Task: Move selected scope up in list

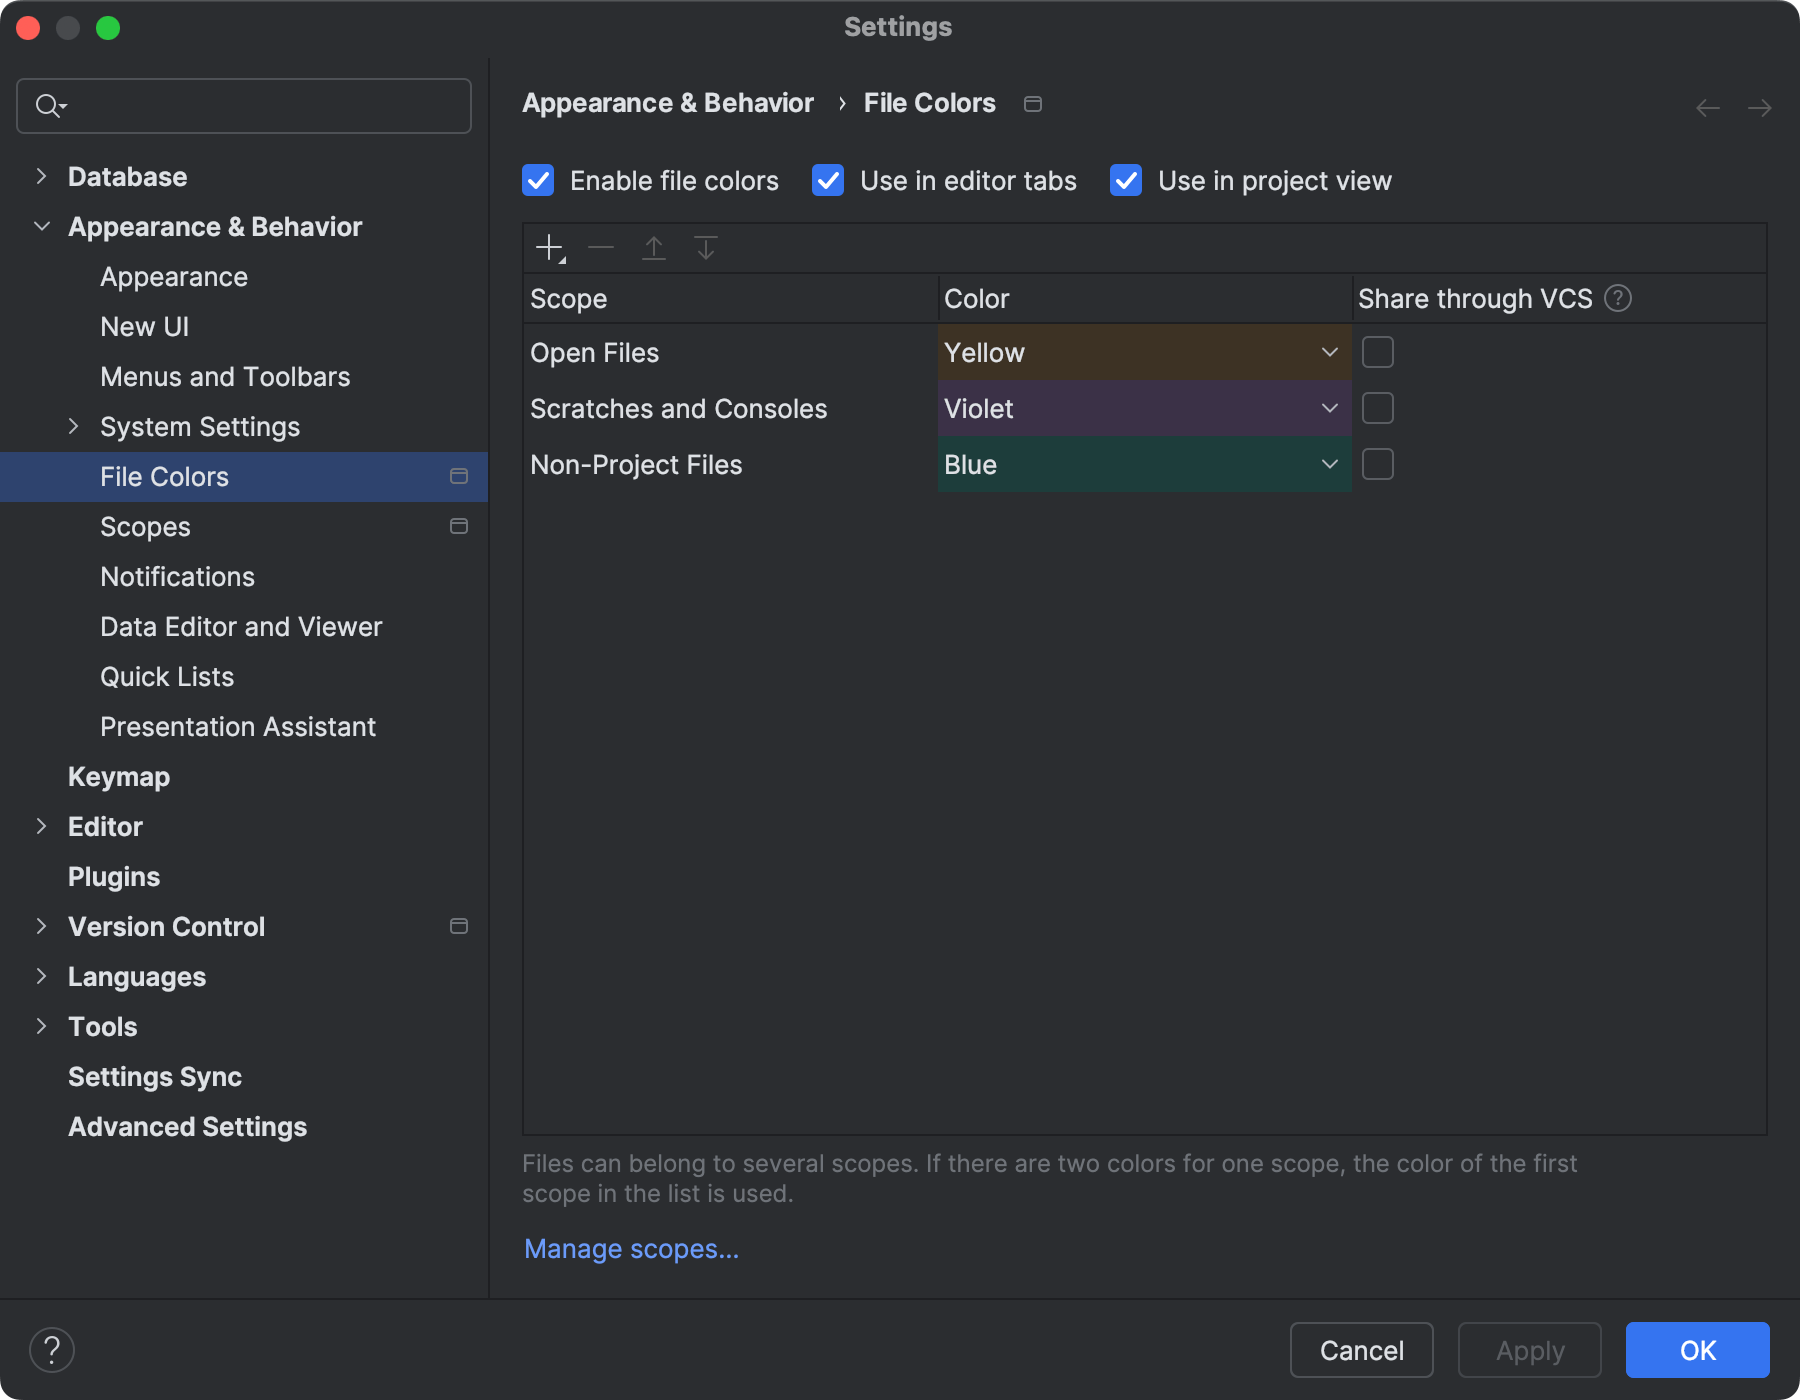Action: (654, 248)
